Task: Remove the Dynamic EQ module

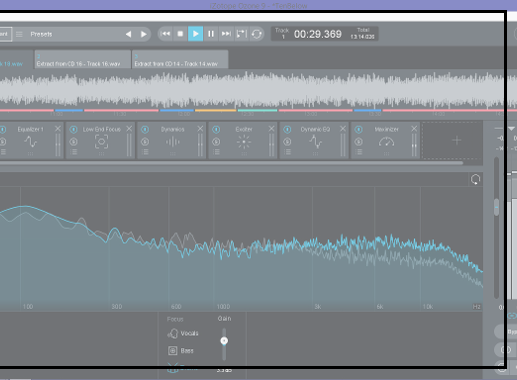Action: (343, 129)
